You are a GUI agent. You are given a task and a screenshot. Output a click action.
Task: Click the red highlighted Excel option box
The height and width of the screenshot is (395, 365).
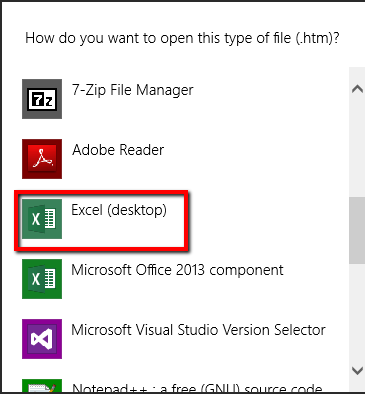101,220
